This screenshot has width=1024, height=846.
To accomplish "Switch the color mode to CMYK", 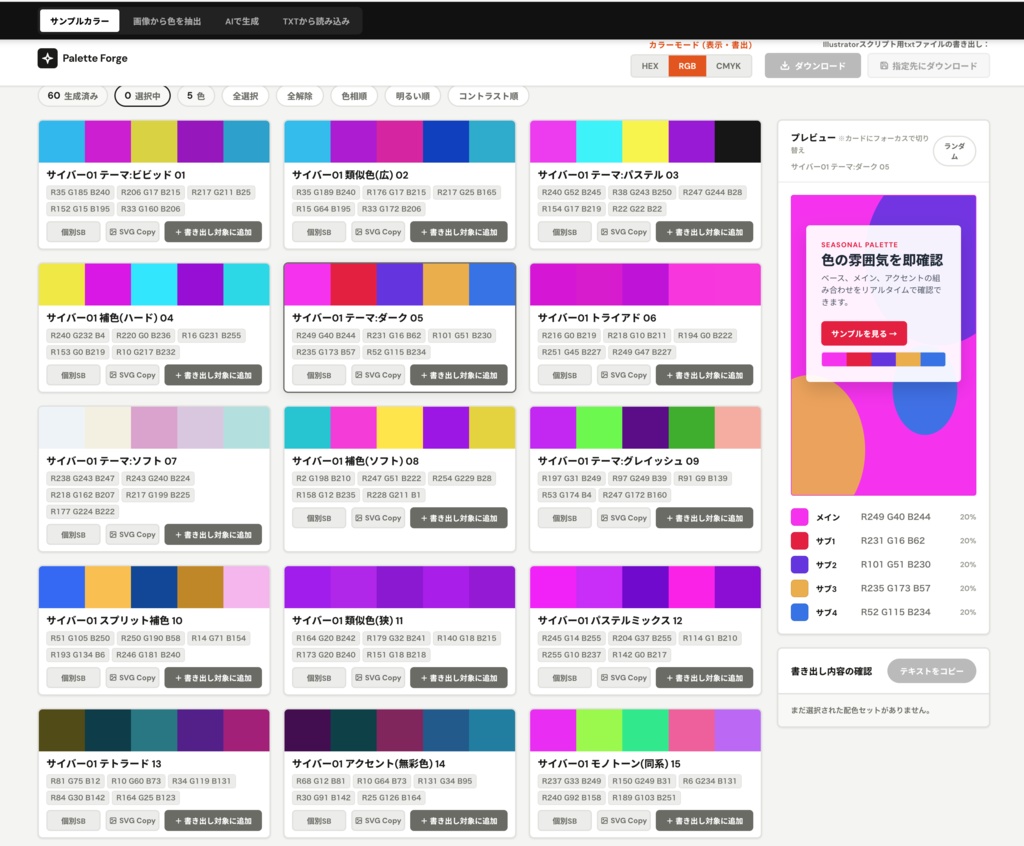I will pyautogui.click(x=728, y=65).
